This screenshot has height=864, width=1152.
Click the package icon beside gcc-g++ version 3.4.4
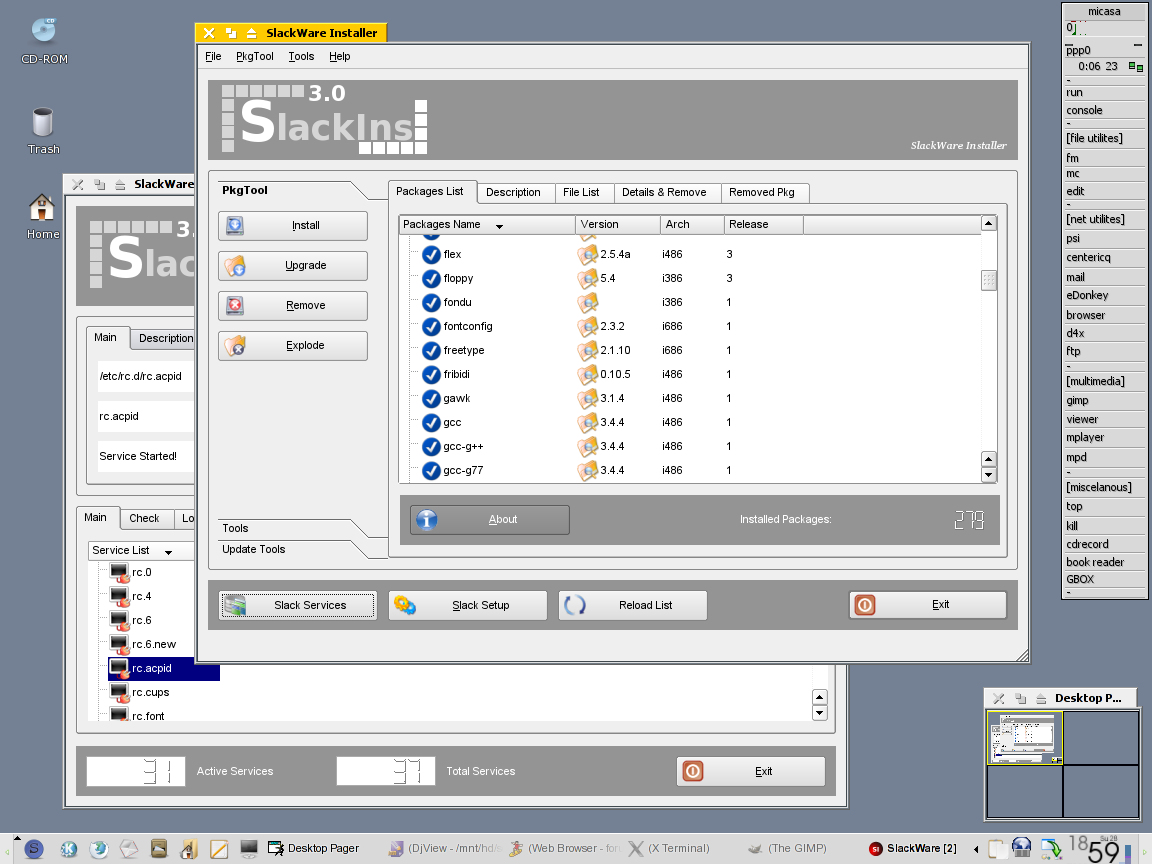[587, 446]
